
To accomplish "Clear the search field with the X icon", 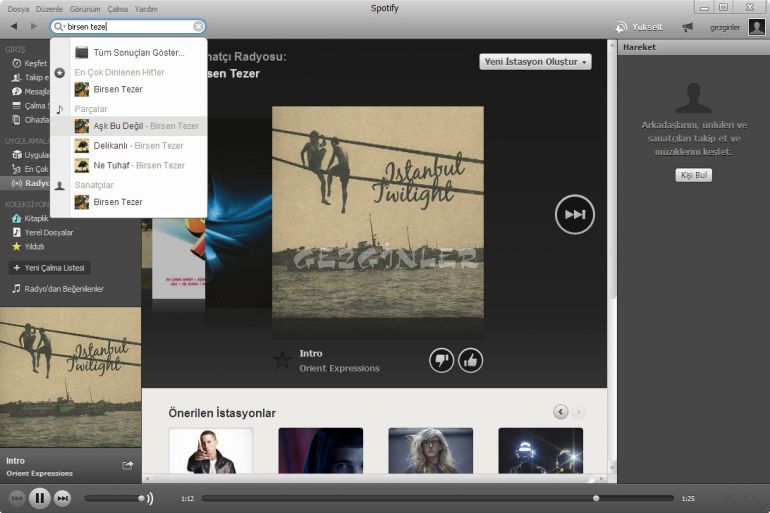I will click(198, 27).
